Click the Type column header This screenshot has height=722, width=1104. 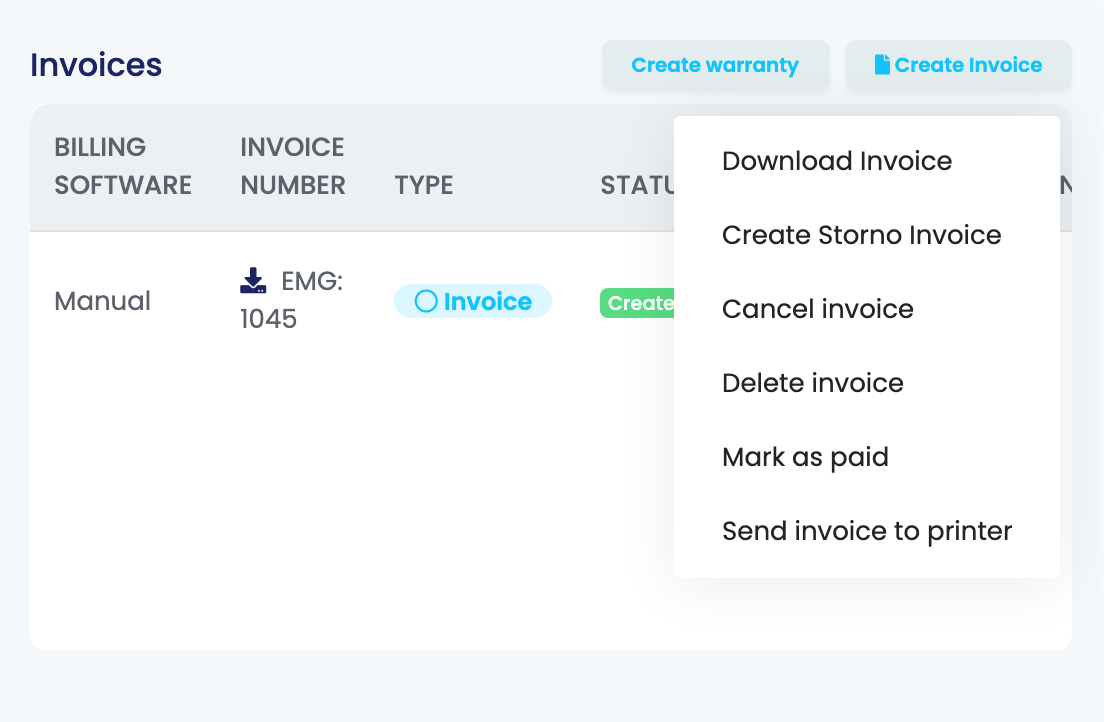424,185
